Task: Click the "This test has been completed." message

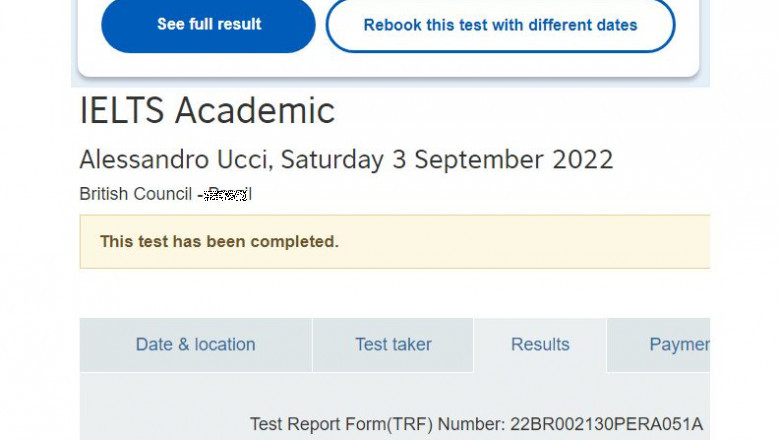Action: (219, 242)
